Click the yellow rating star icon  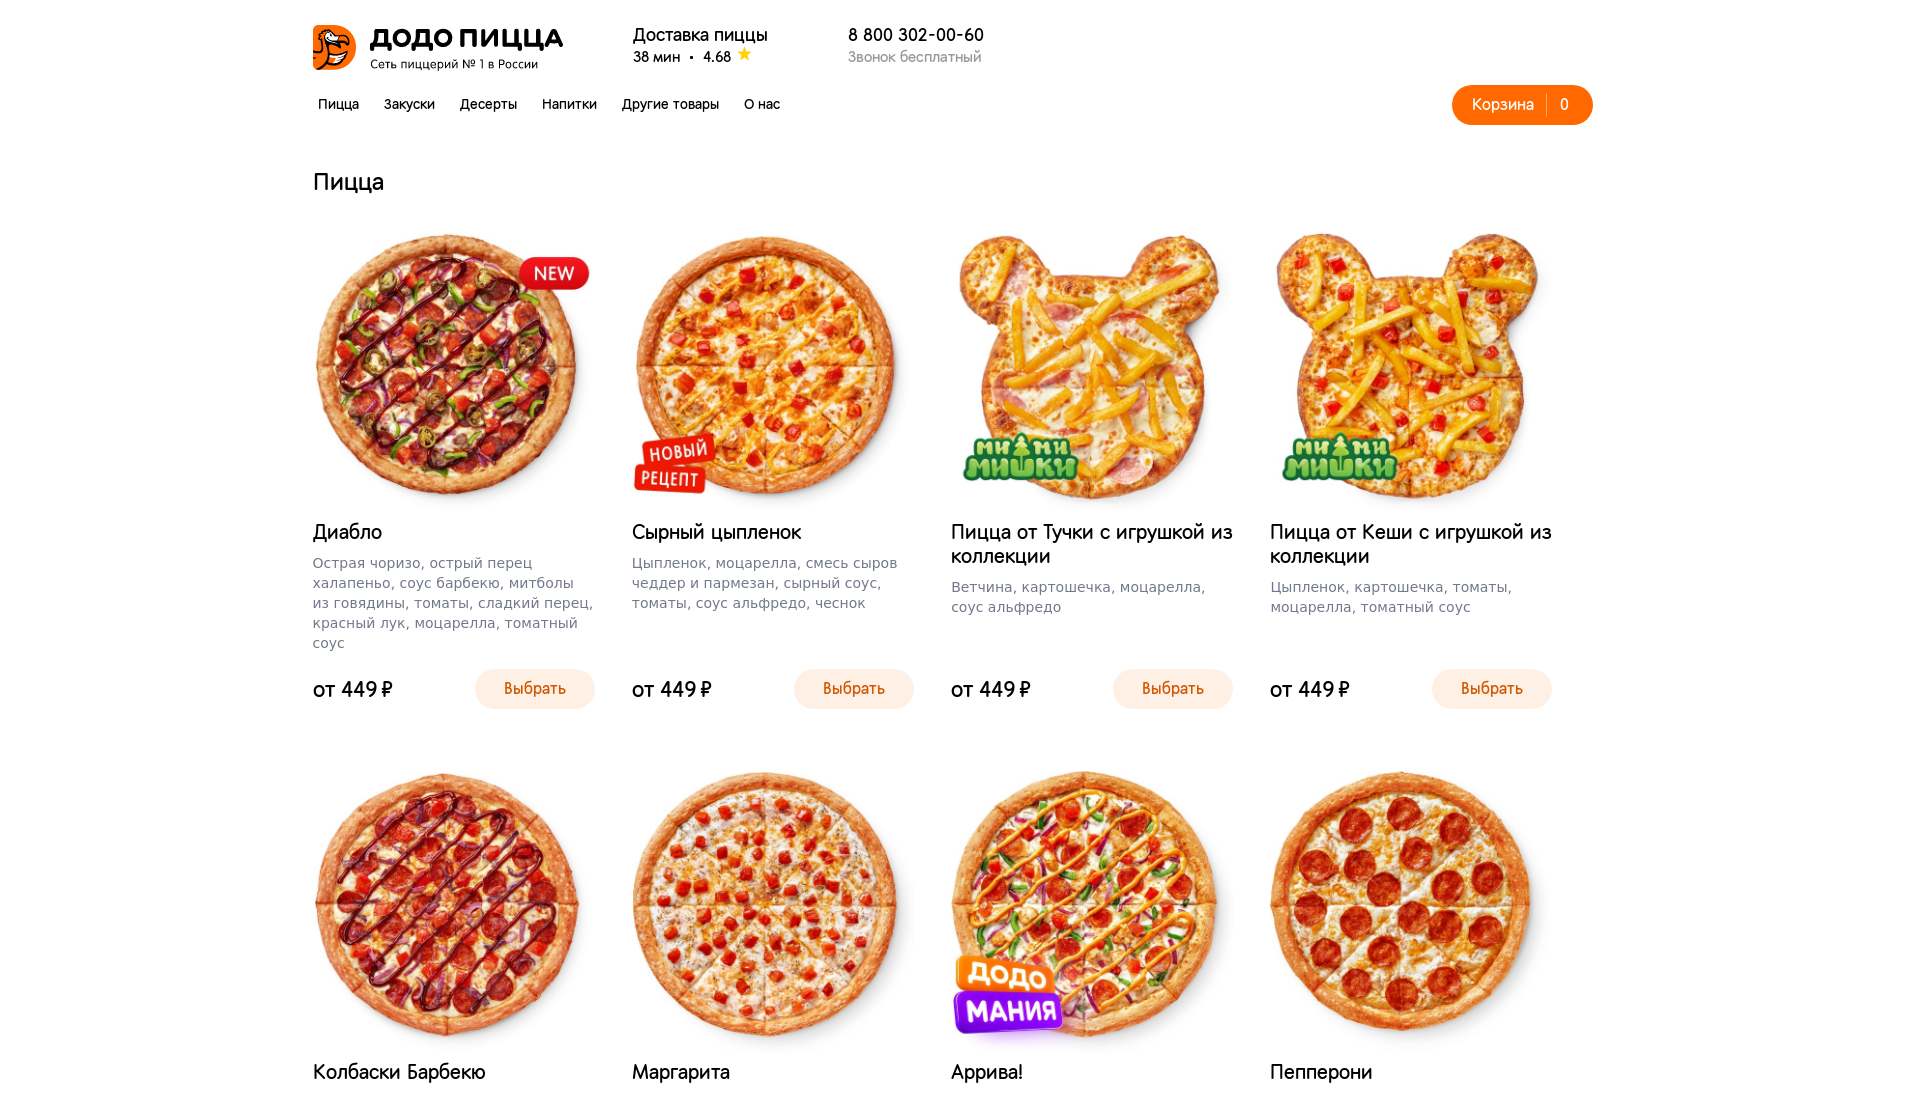(744, 55)
